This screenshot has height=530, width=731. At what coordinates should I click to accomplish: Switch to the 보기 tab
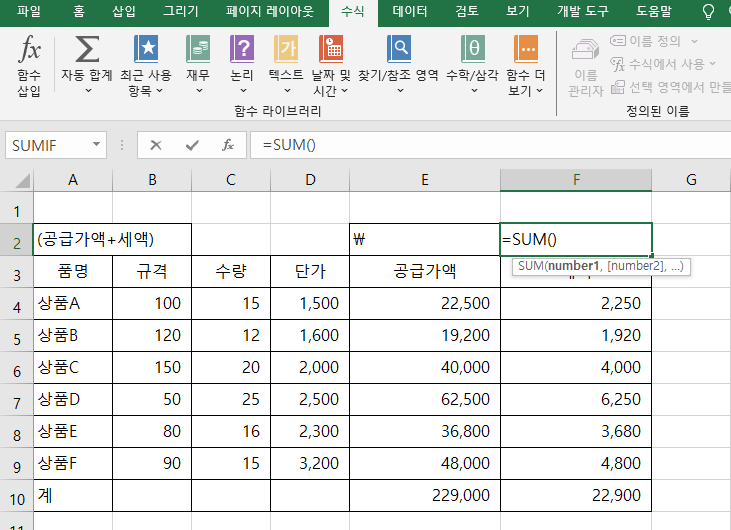click(517, 11)
